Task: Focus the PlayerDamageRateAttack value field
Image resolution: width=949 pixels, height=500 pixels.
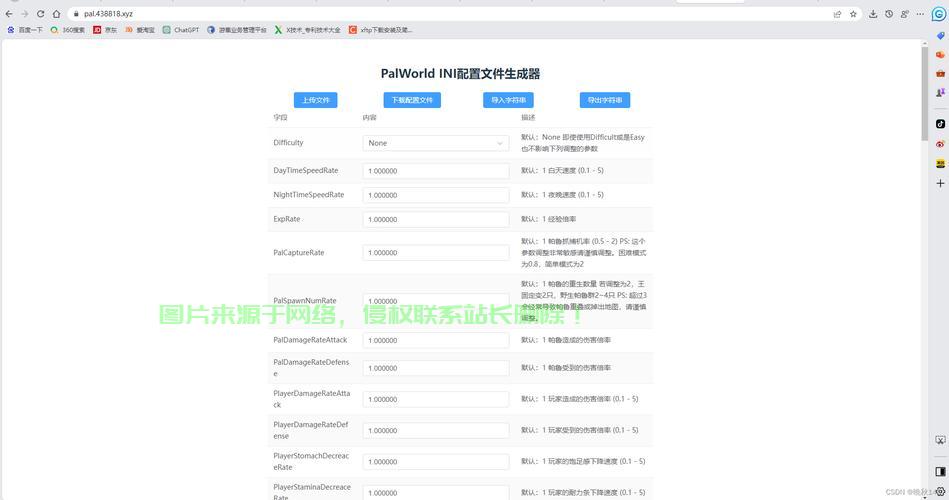Action: pos(436,399)
